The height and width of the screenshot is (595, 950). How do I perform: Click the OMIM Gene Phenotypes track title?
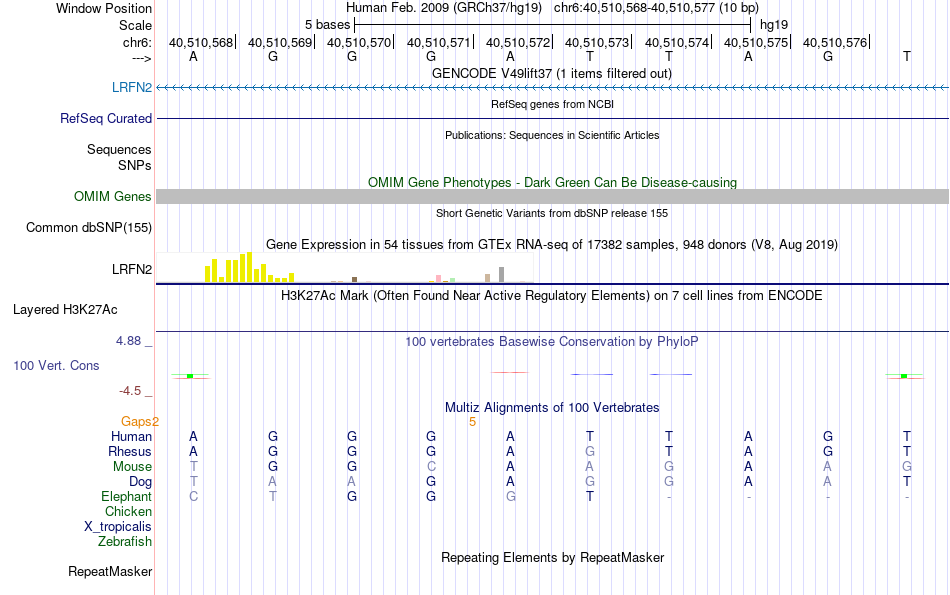click(x=552, y=182)
